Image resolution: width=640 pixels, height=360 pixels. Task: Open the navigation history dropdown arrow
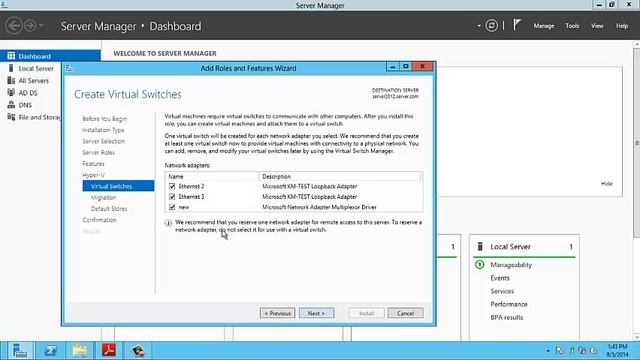click(41, 26)
